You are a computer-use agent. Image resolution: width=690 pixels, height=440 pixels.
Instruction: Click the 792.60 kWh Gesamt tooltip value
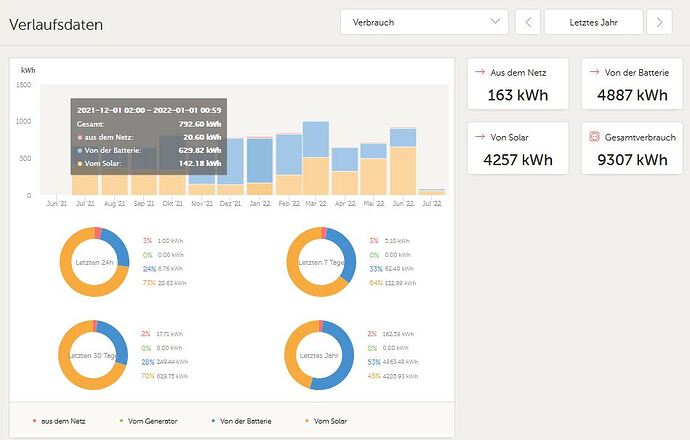(x=200, y=124)
